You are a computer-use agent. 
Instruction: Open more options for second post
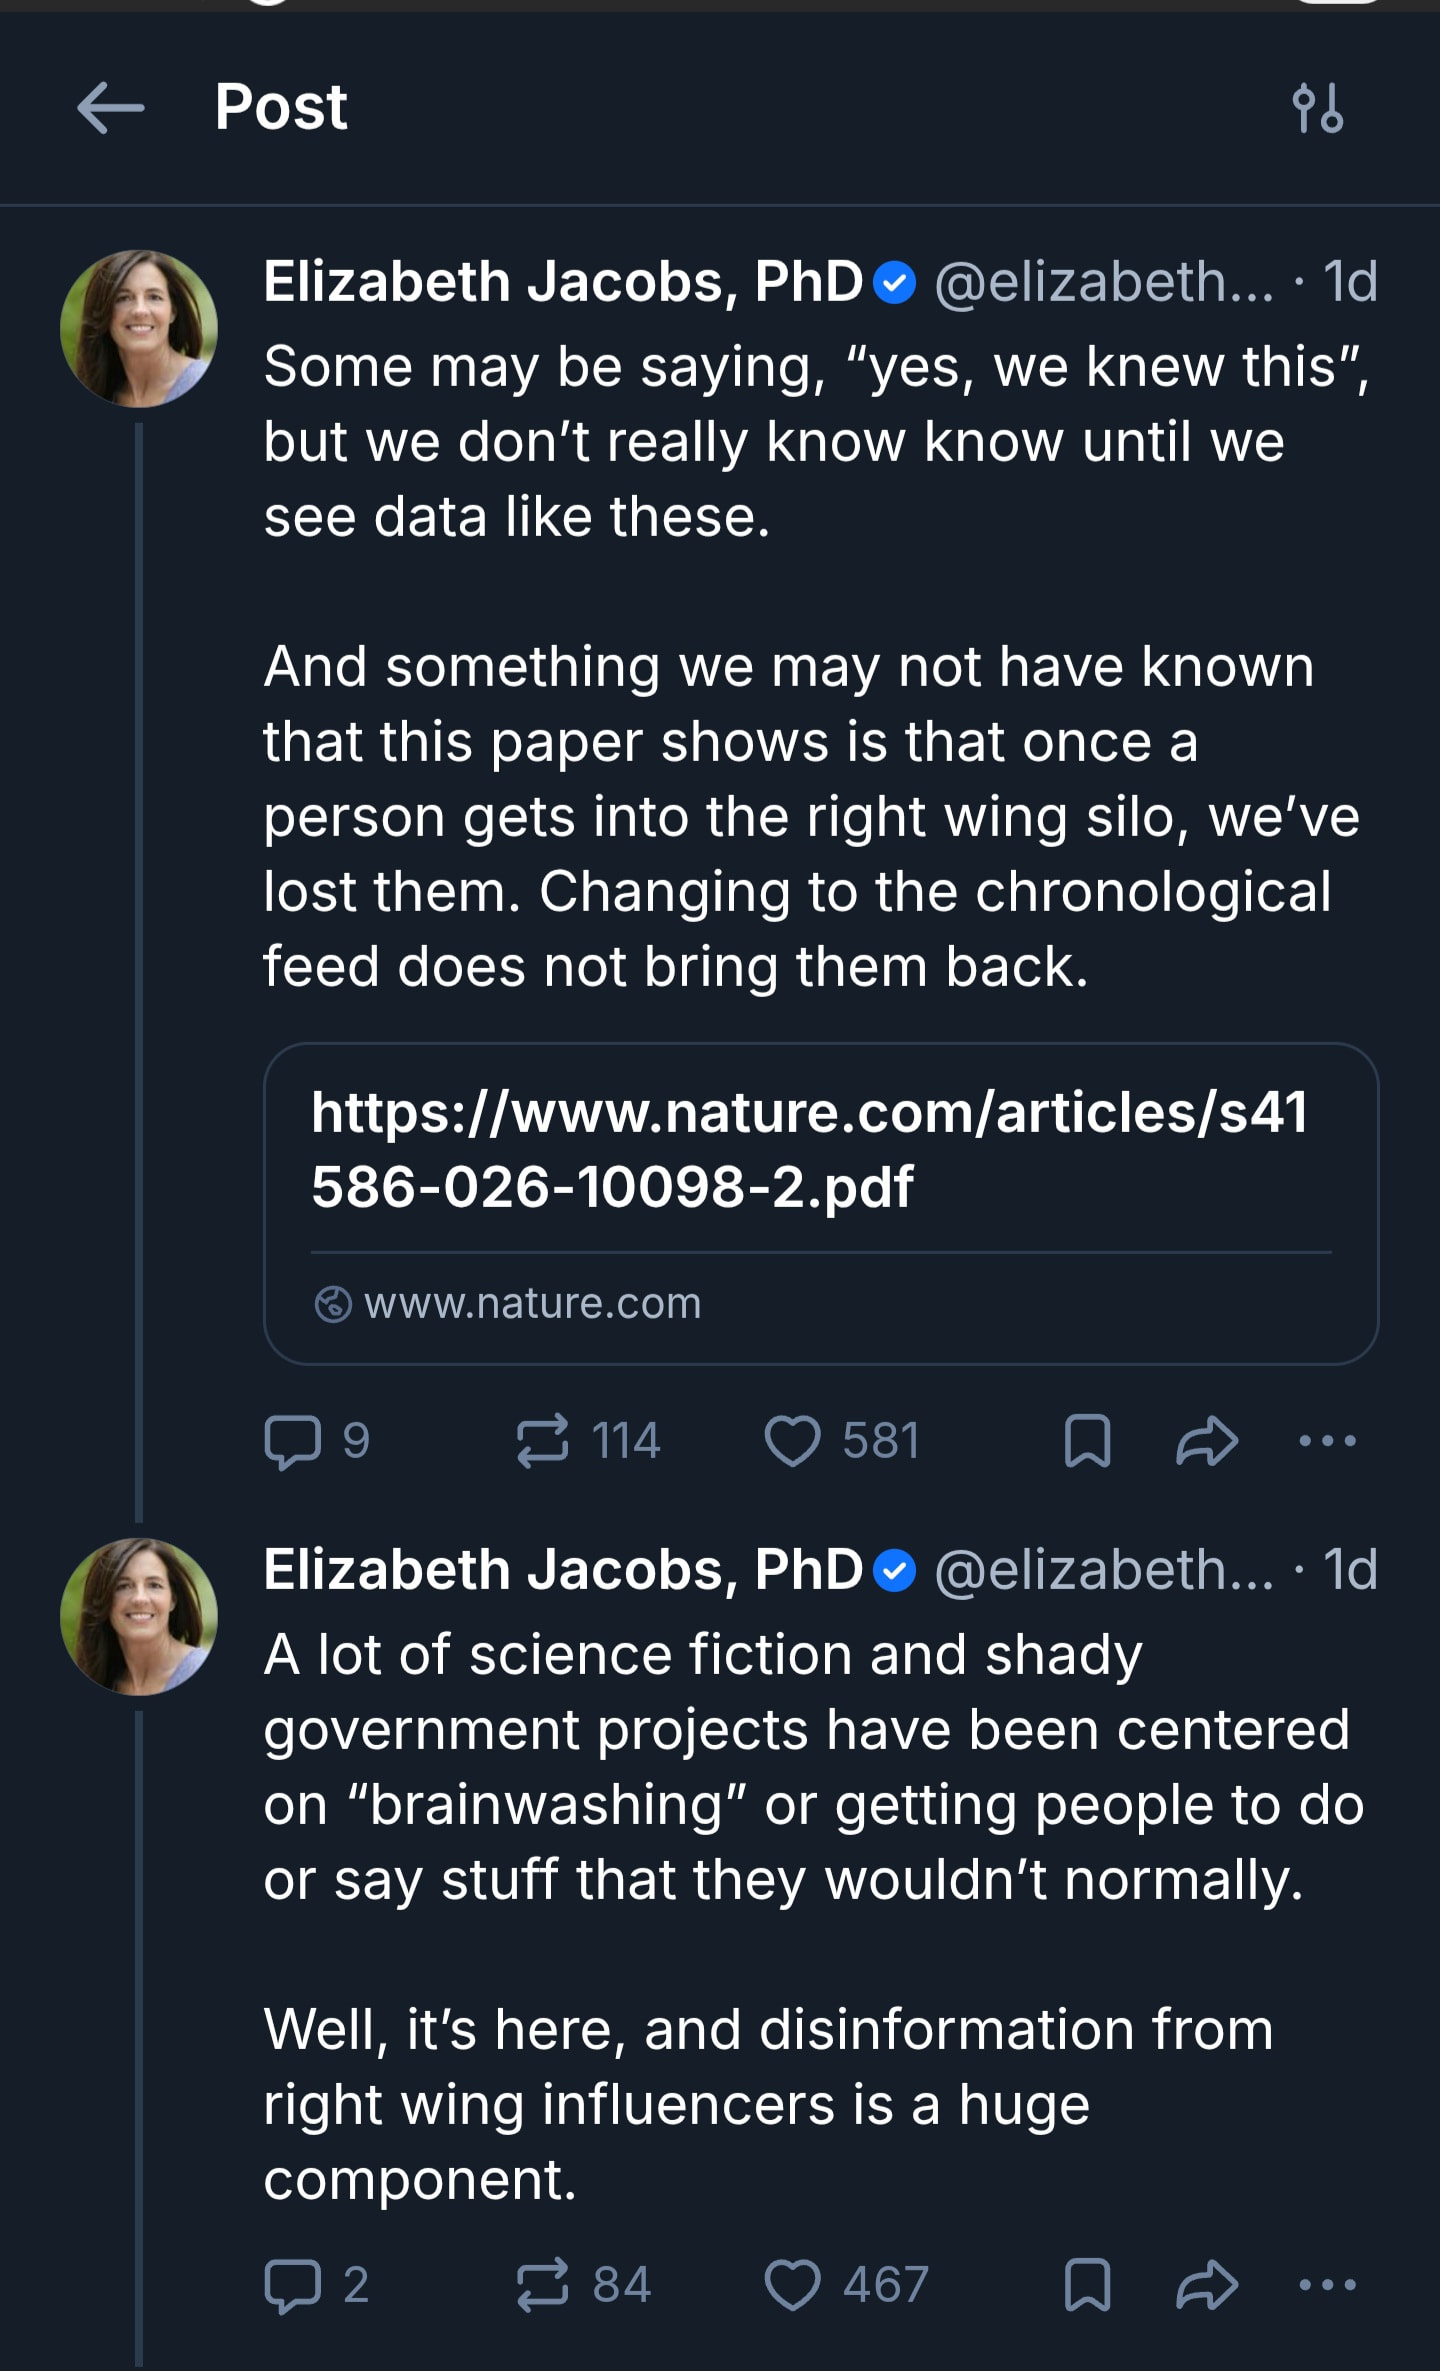[x=1327, y=2285]
